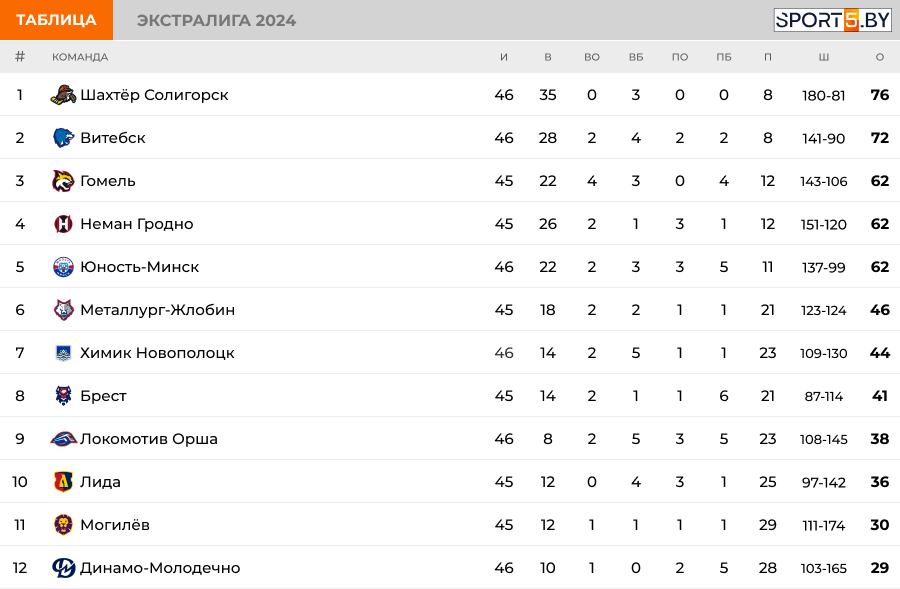Screen dimensions: 900x589
Task: Click the Локомотив Орша logo icon
Action: tap(63, 439)
